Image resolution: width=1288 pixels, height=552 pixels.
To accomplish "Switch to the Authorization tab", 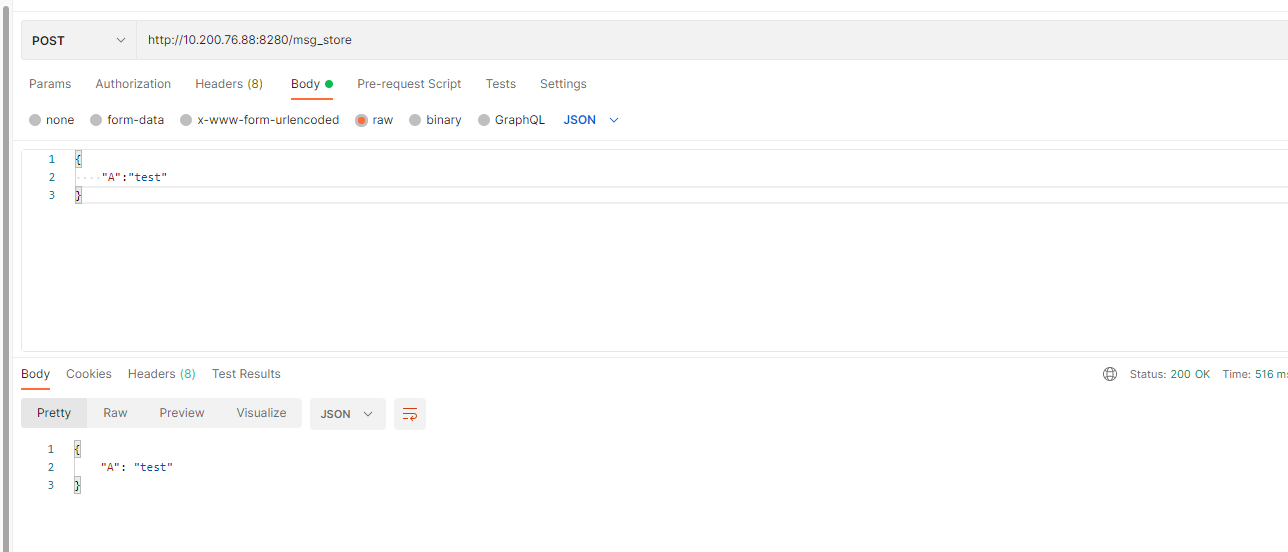I will (133, 84).
